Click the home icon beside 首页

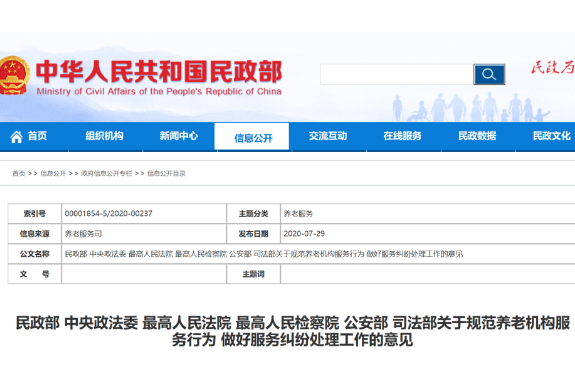pos(17,137)
